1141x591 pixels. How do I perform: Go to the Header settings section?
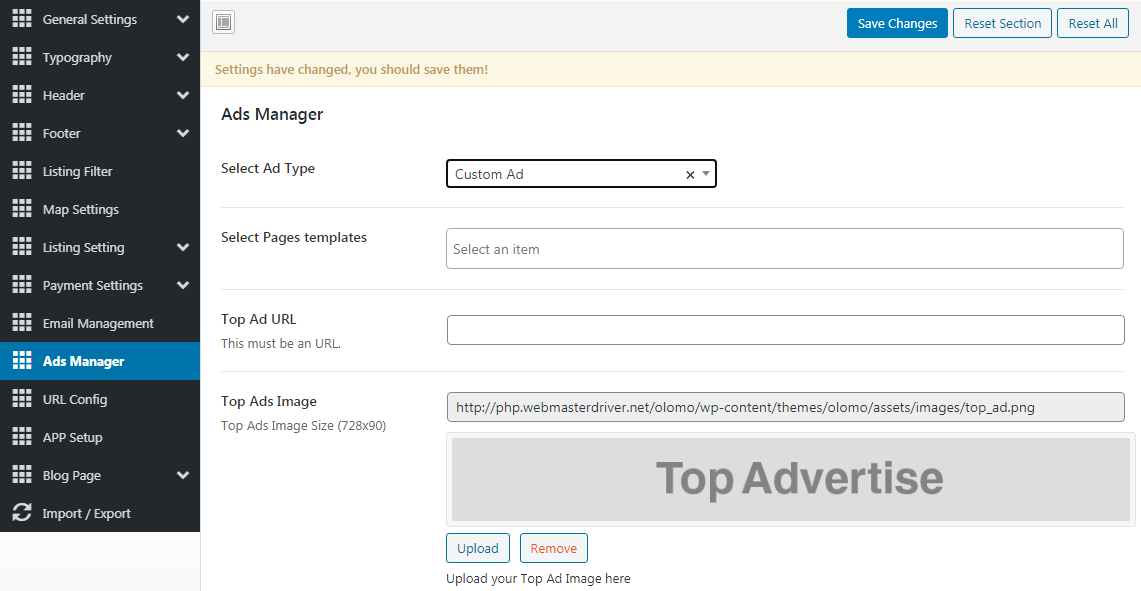tap(64, 96)
